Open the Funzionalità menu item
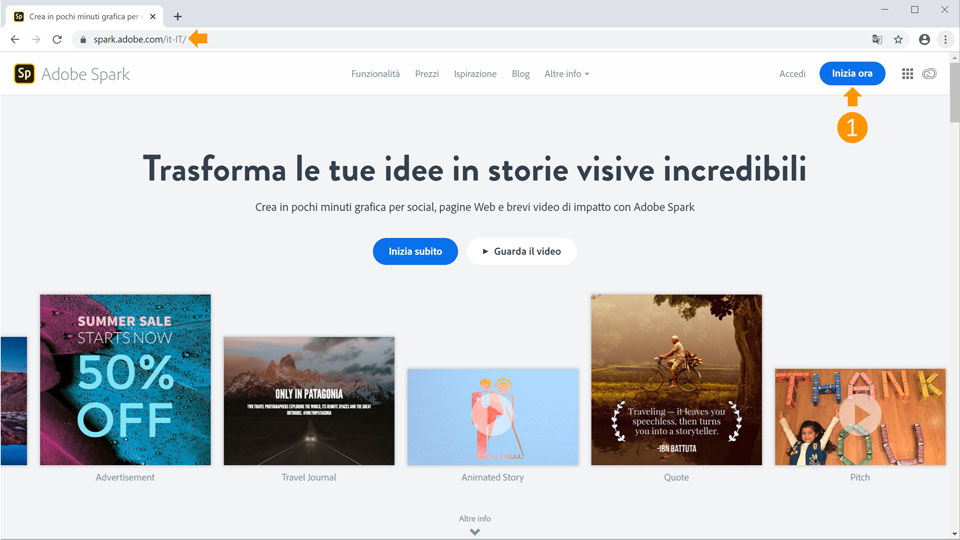 click(x=375, y=74)
